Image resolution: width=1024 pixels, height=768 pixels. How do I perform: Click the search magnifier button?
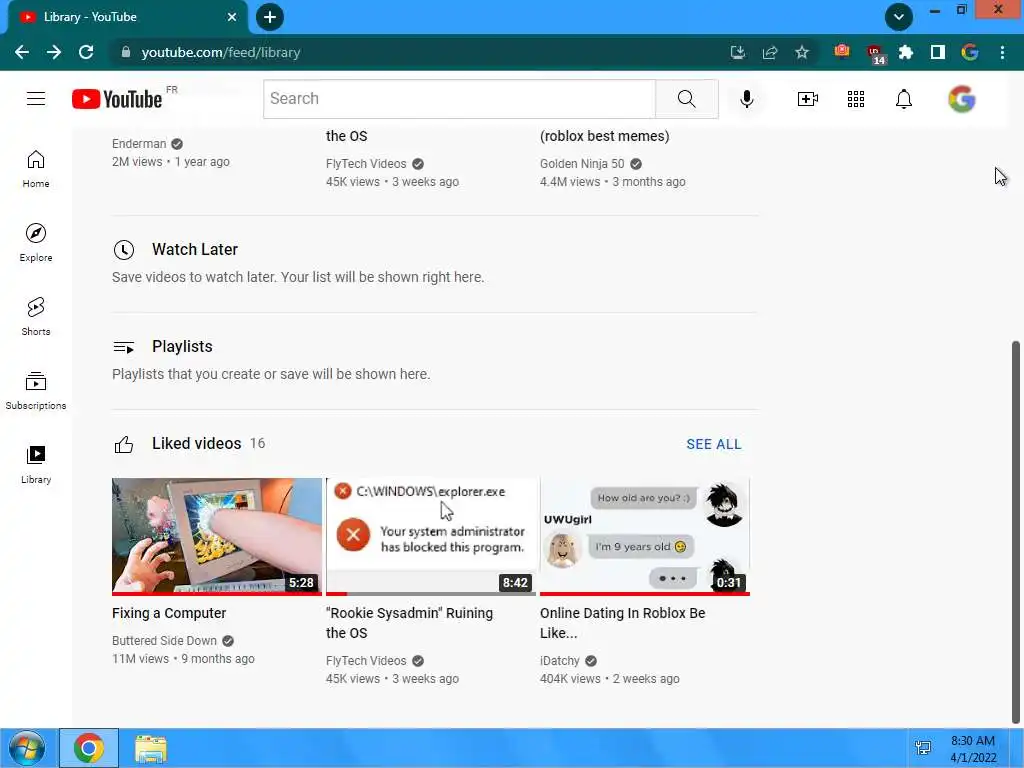686,99
